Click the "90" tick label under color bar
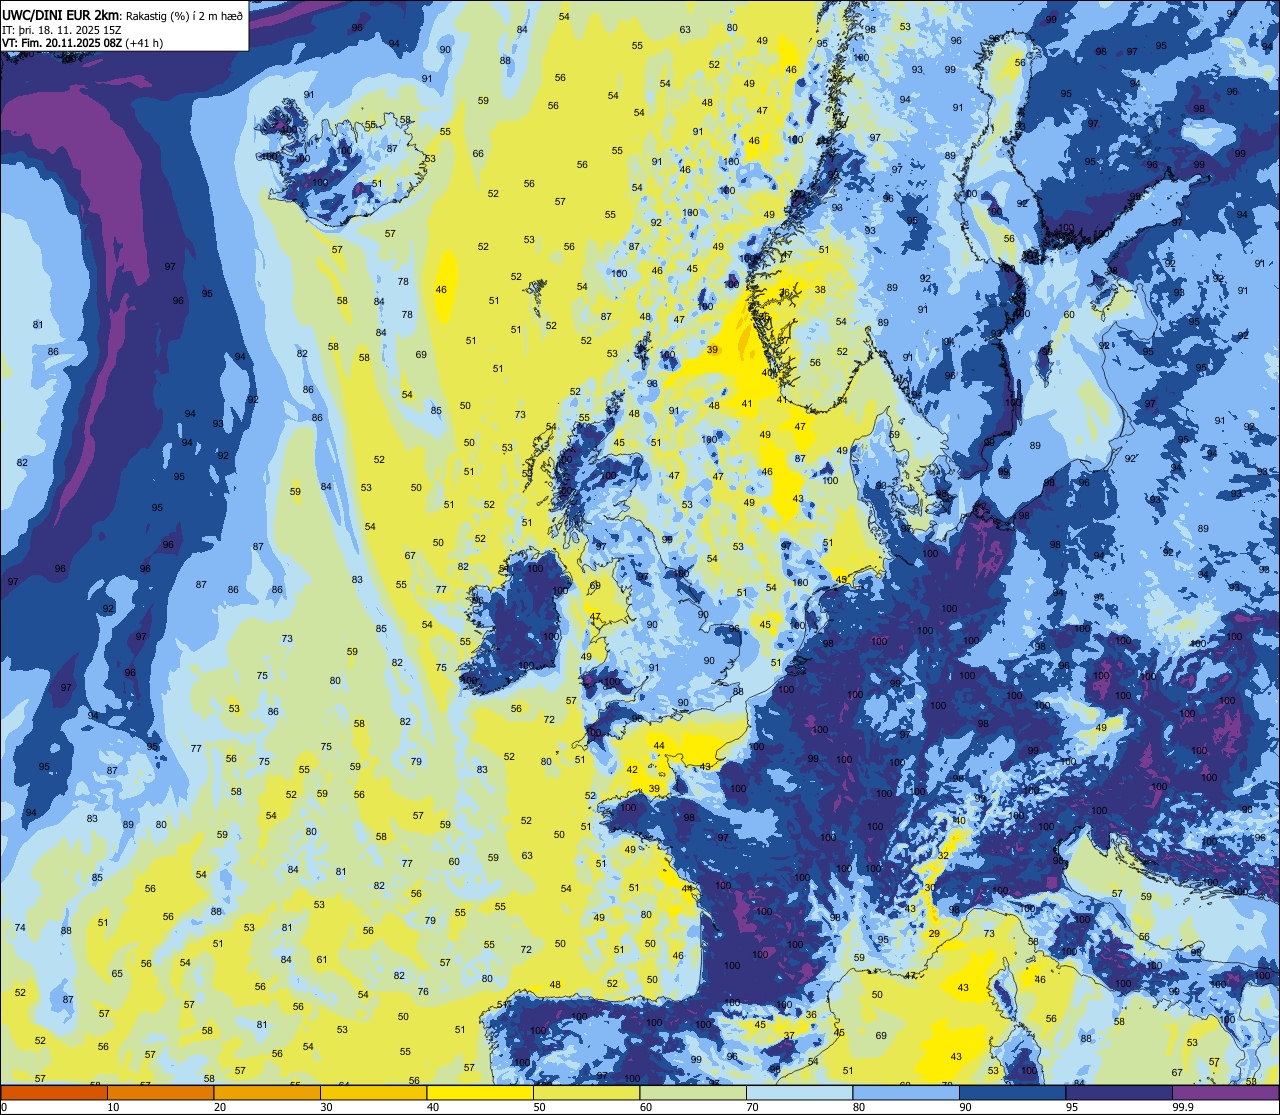 966,1107
